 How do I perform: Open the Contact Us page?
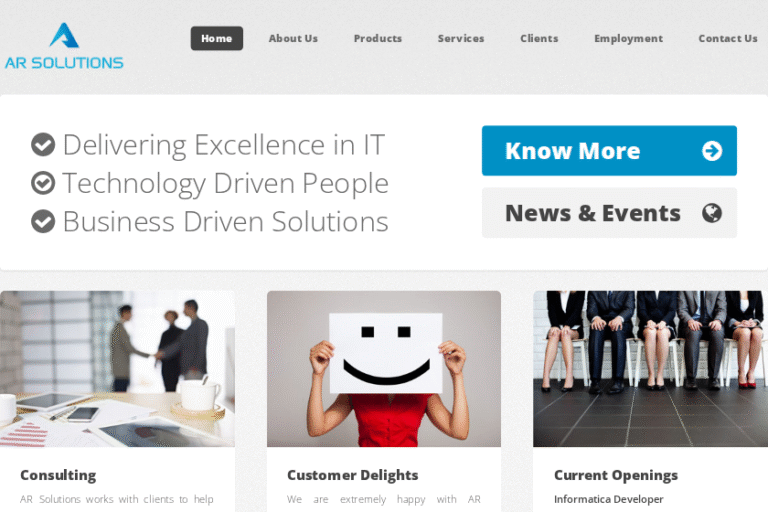tap(728, 38)
